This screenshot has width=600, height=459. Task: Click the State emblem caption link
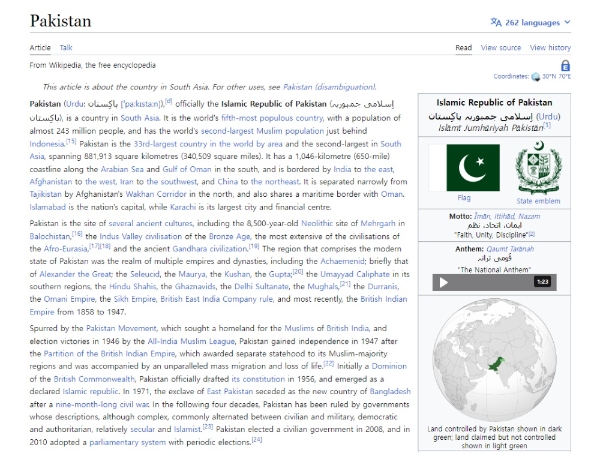click(538, 201)
